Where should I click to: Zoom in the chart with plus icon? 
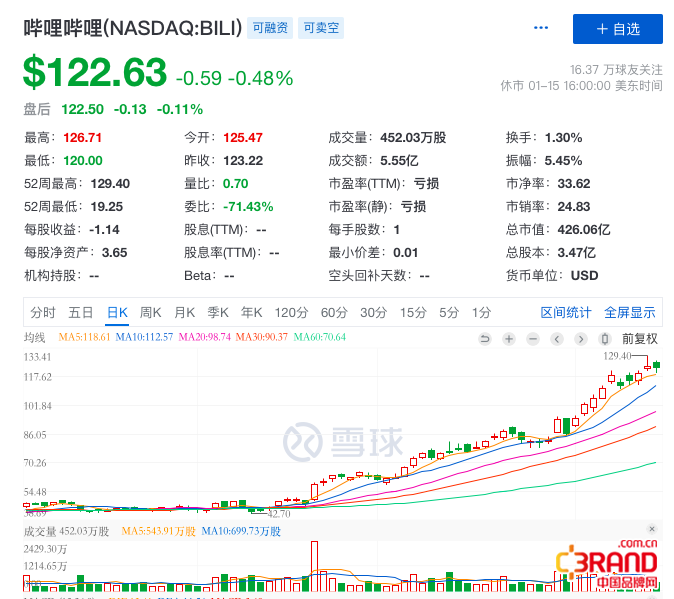508,338
